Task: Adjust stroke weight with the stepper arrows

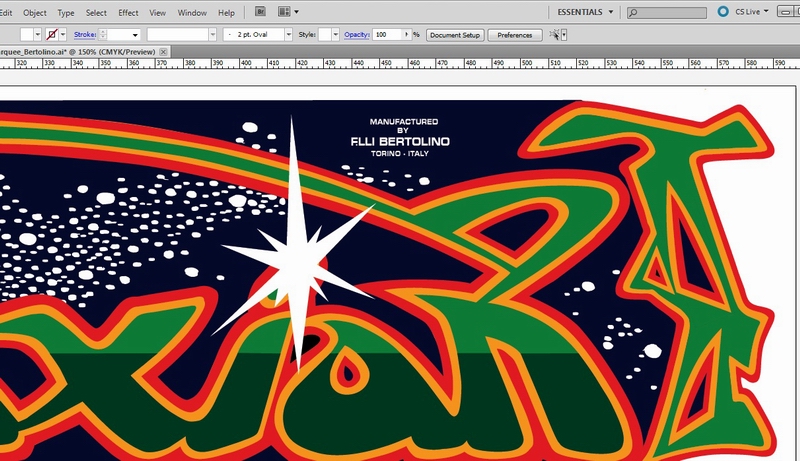Action: (x=103, y=35)
